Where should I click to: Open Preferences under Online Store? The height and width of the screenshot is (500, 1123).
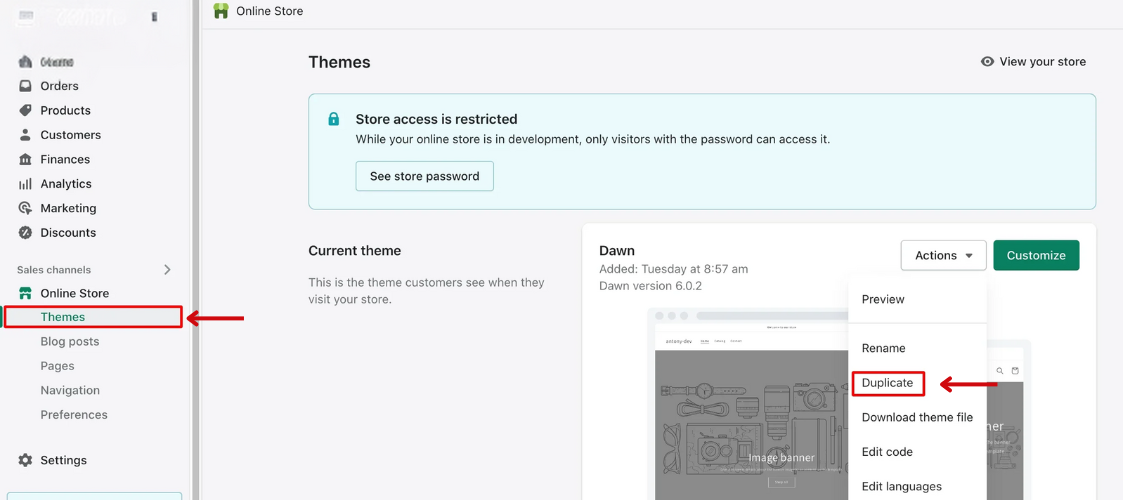click(x=74, y=415)
